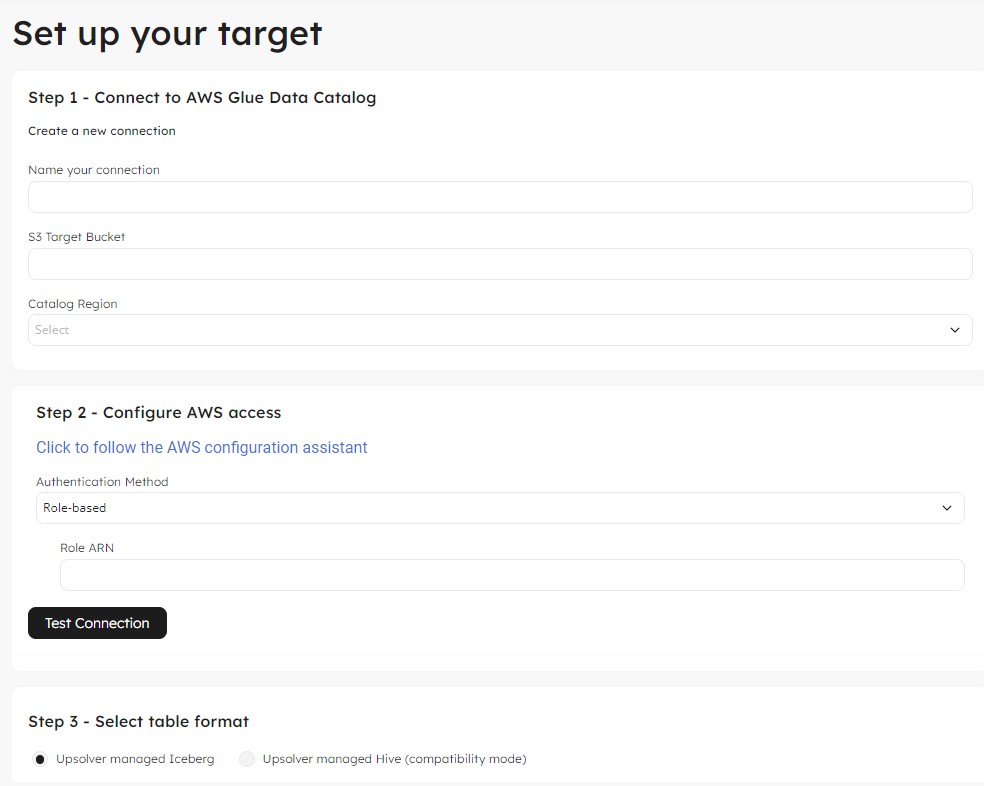Click the Step 1 Connect to AWS Glue heading

(202, 97)
